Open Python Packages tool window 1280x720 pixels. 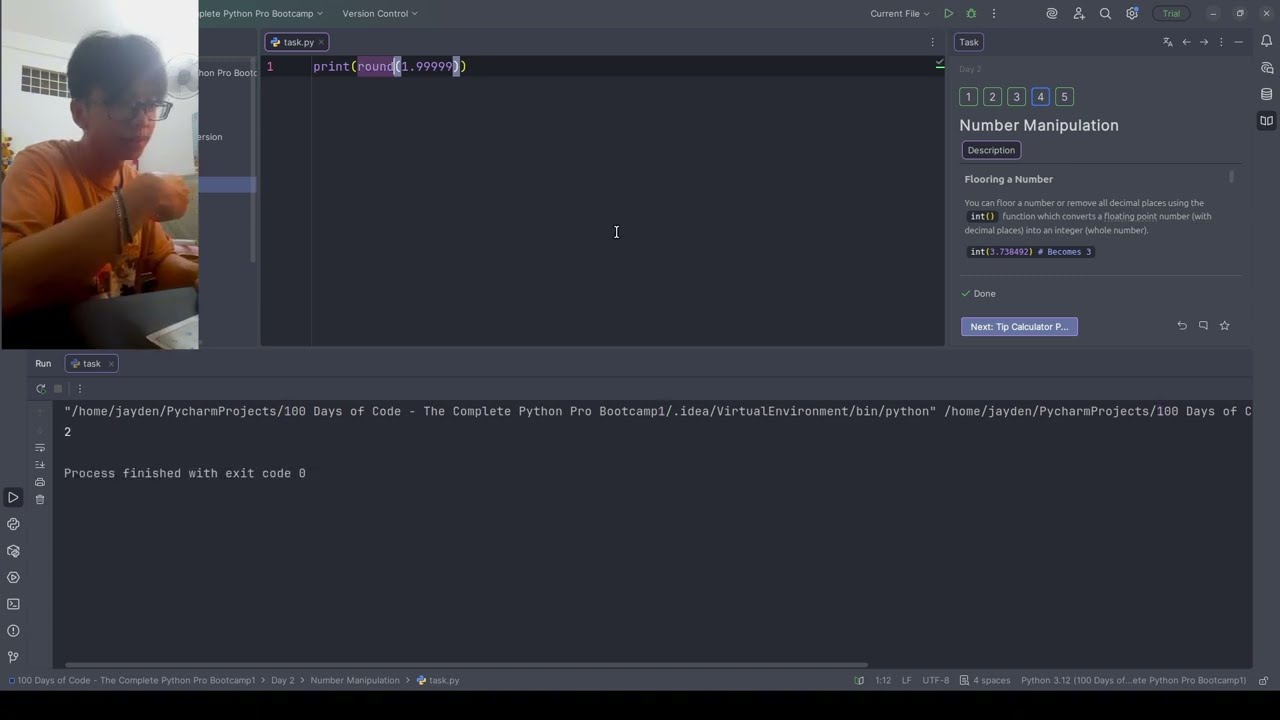[x=13, y=551]
